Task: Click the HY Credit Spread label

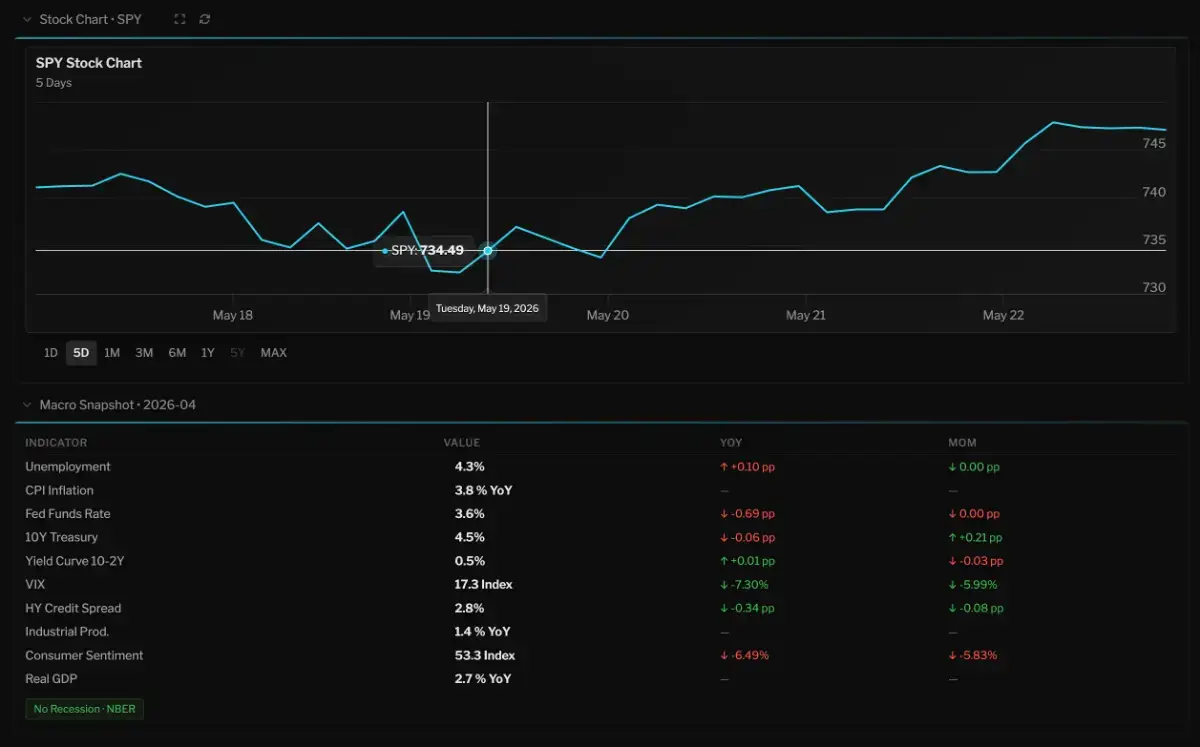Action: pyautogui.click(x=73, y=608)
